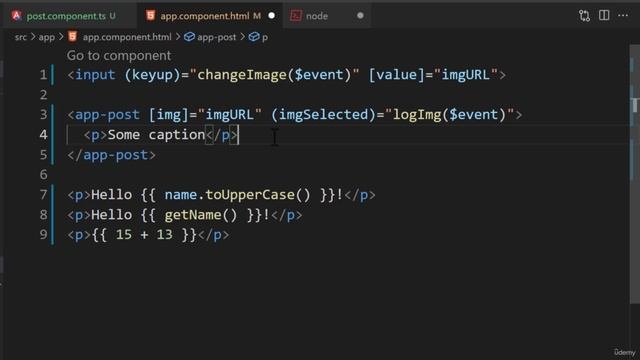Viewport: 640px width, 360px height.
Task: Click the HTML icon in the breadcrumb
Action: point(73,37)
